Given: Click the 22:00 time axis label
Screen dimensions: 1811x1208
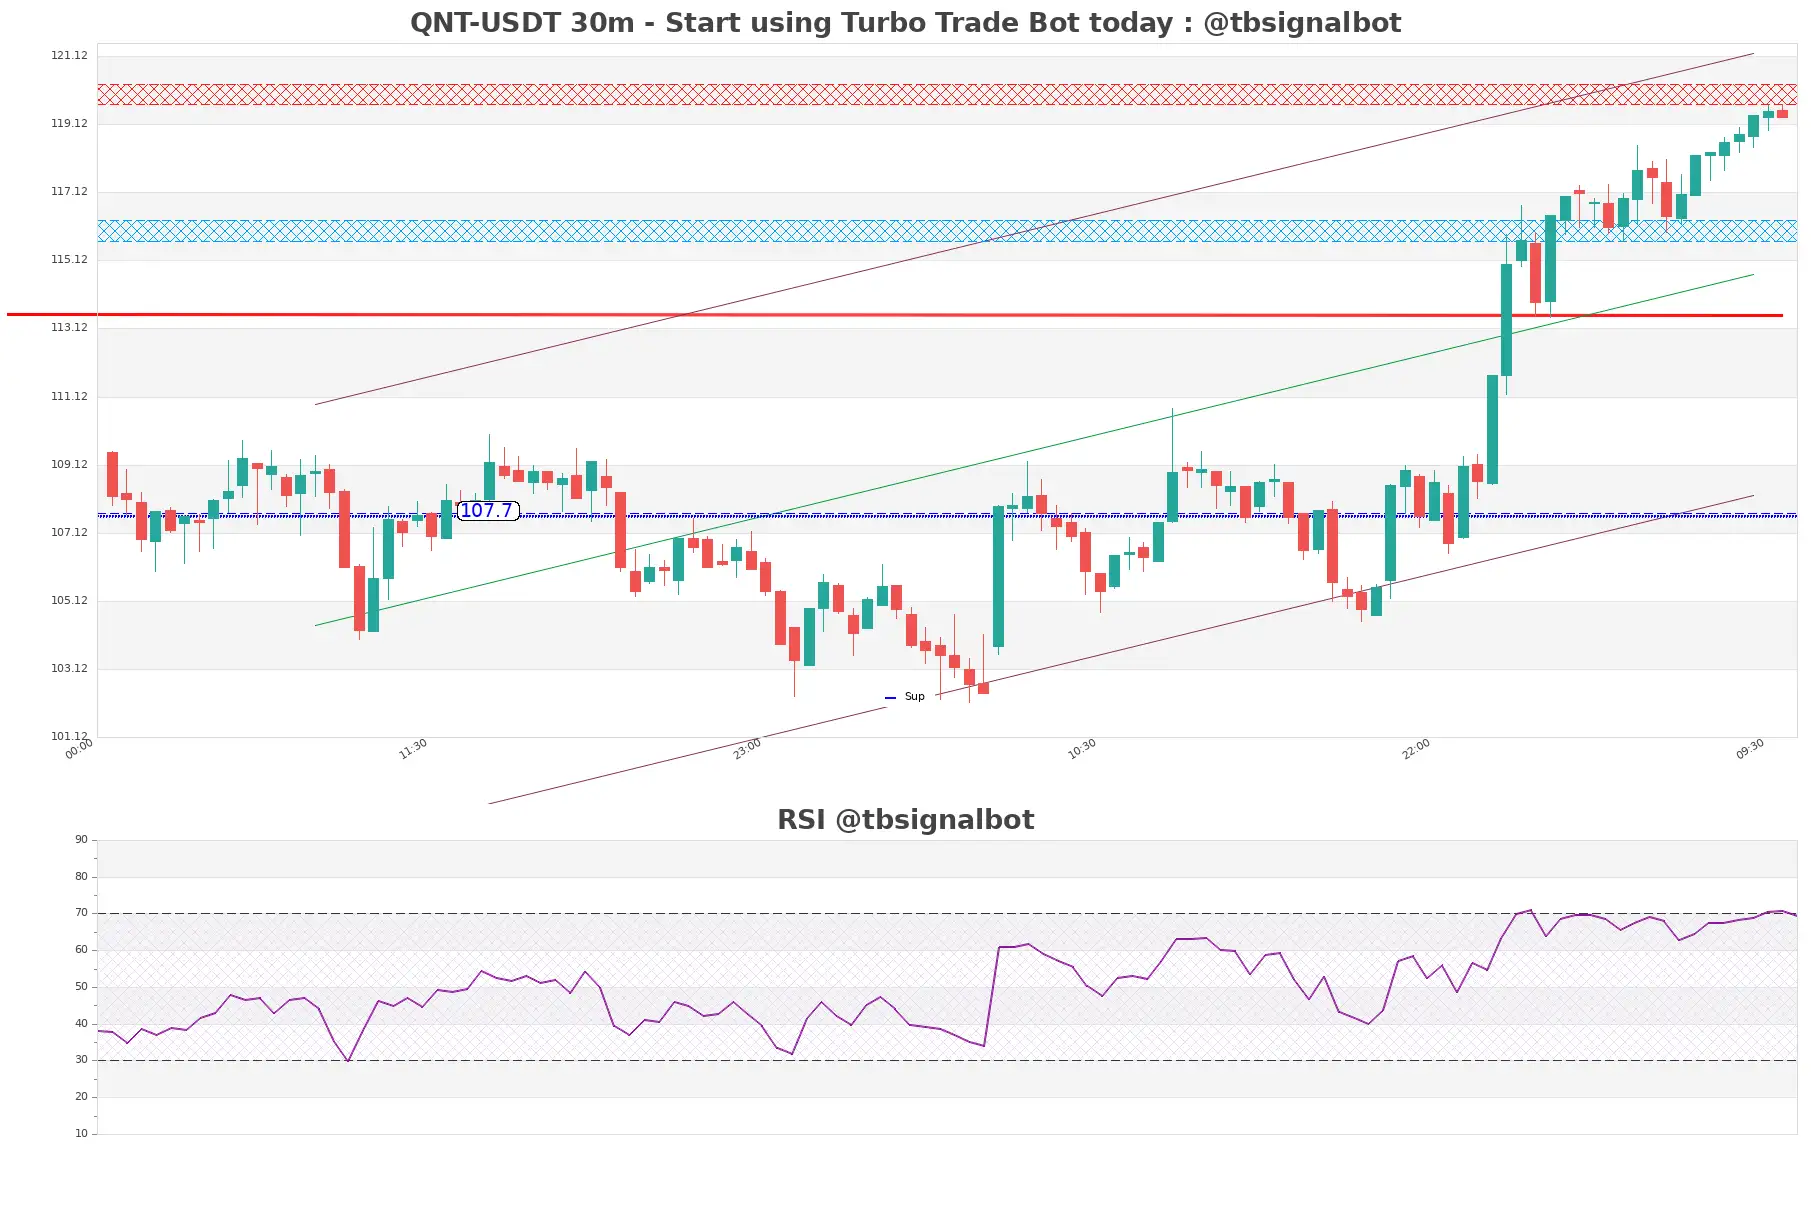Looking at the screenshot, I should coord(1416,749).
